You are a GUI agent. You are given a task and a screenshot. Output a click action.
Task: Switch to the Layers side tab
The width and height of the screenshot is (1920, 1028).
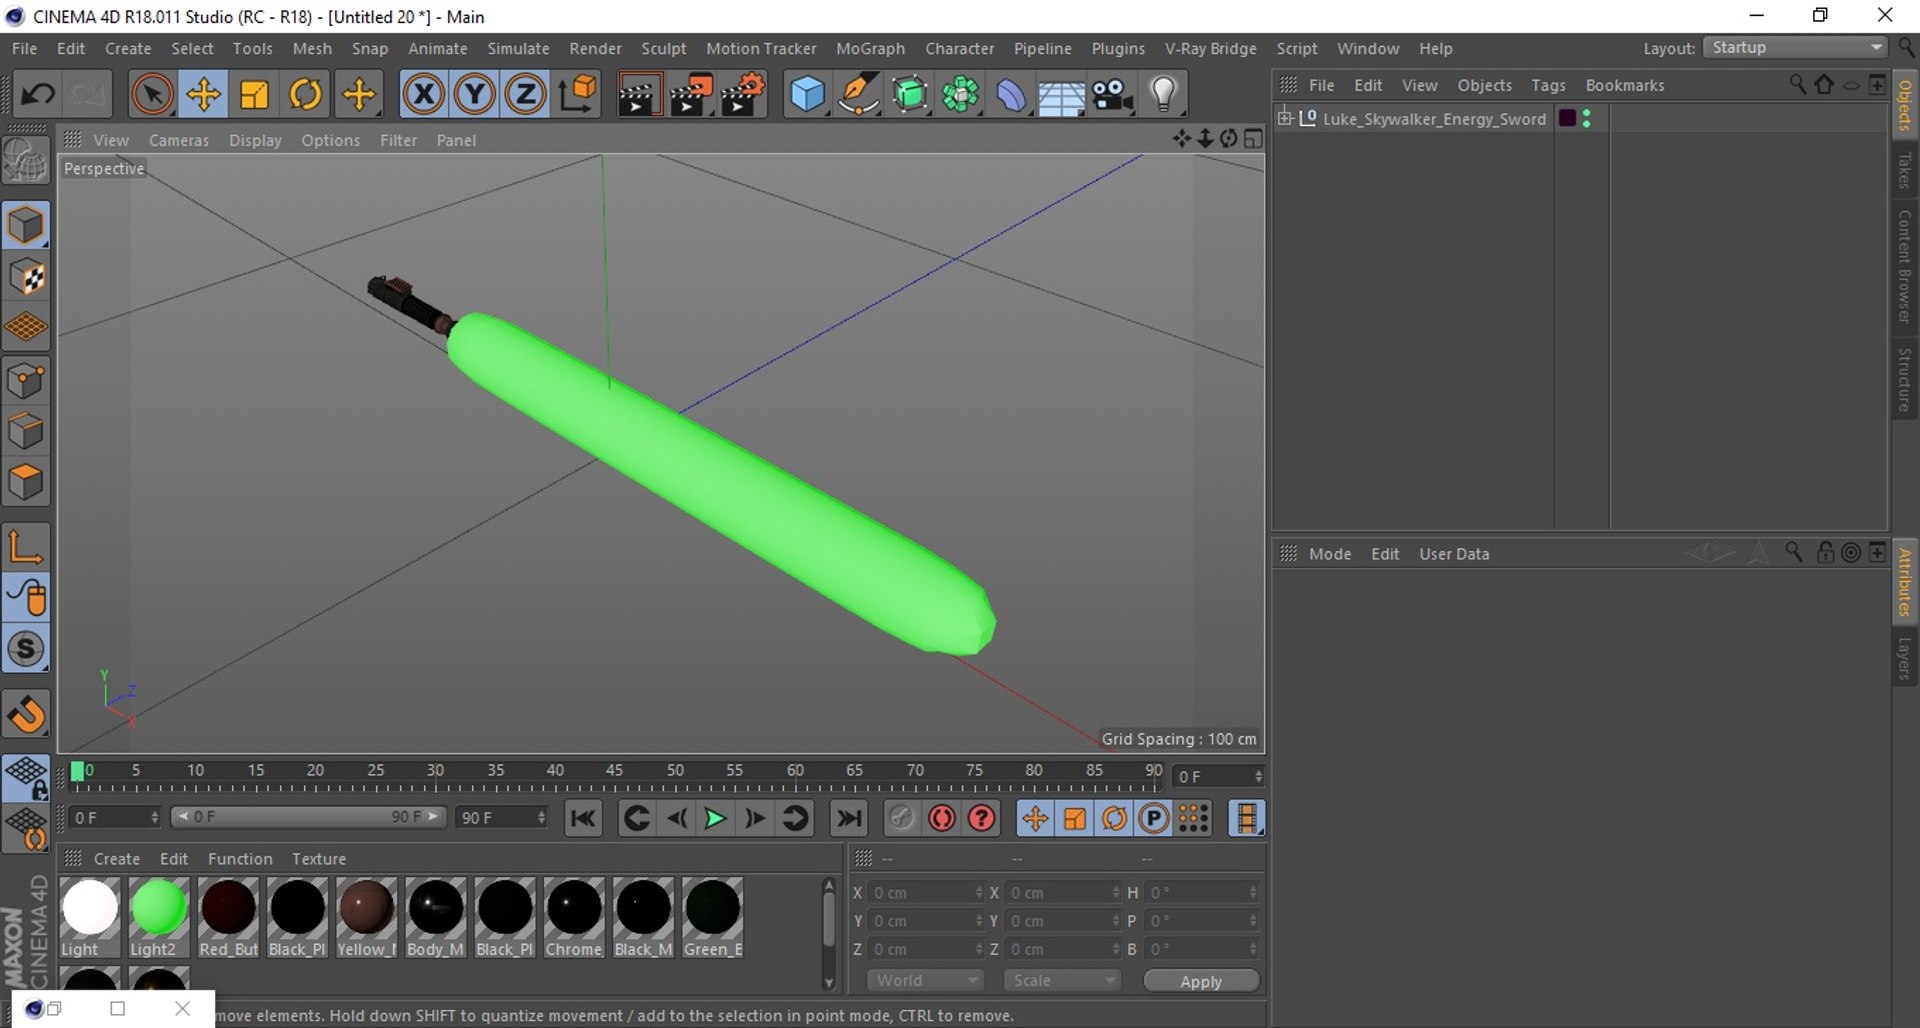[x=1905, y=659]
